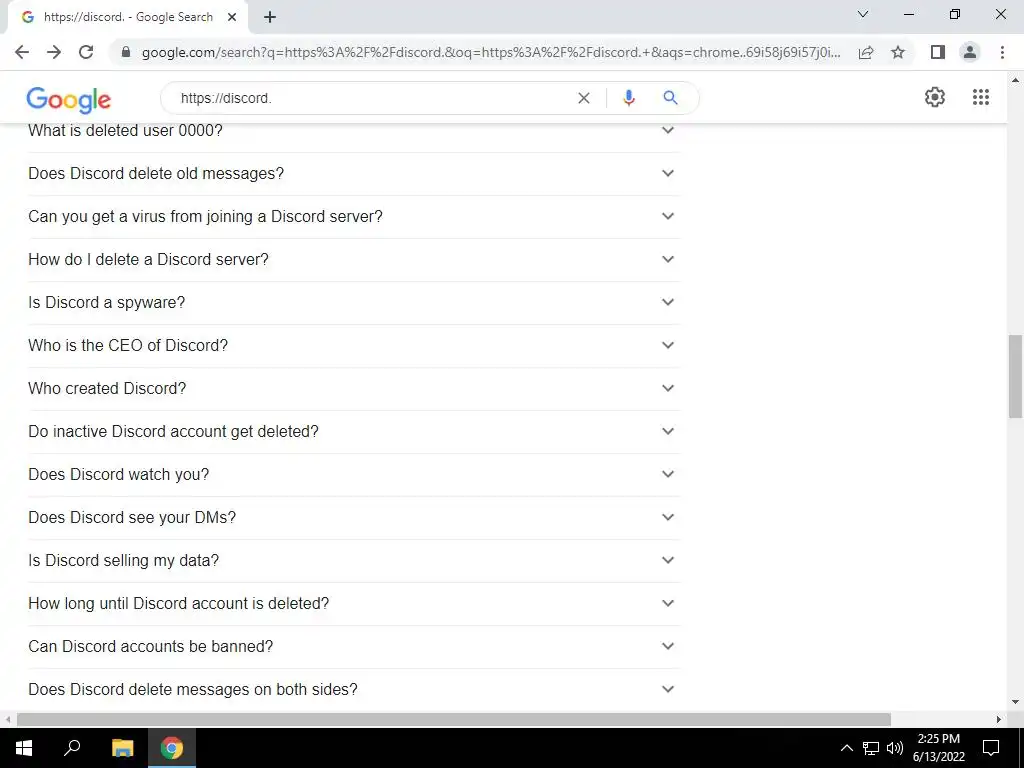Open the Chrome profile avatar
The image size is (1024, 768).
pyautogui.click(x=970, y=52)
